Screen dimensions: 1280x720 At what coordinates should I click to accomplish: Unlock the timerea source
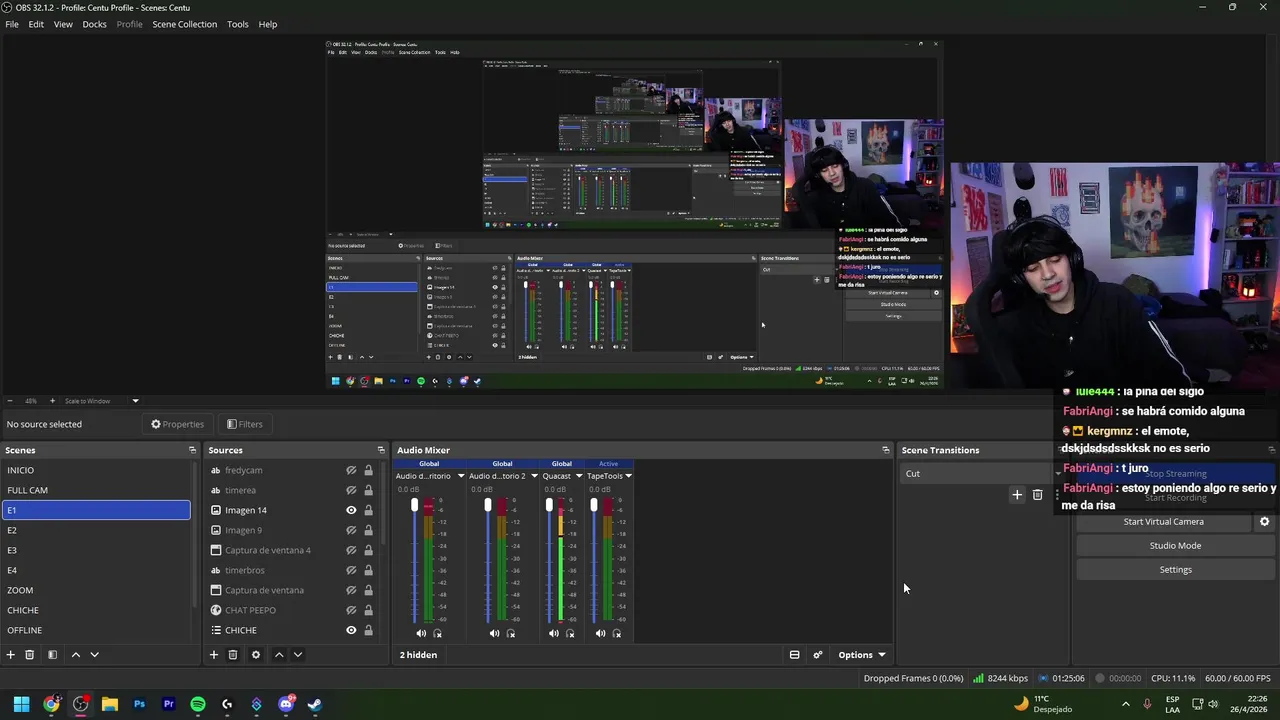tap(368, 490)
